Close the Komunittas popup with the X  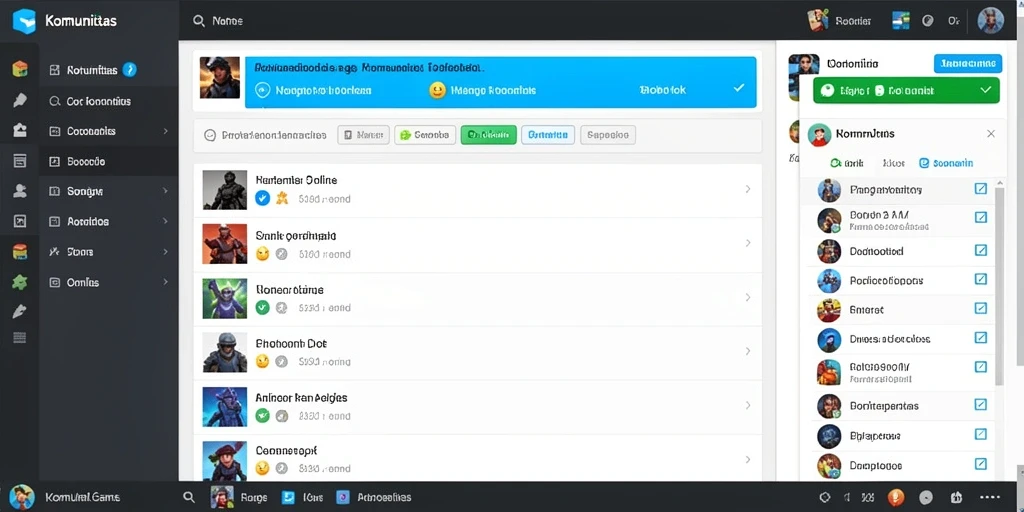click(991, 134)
